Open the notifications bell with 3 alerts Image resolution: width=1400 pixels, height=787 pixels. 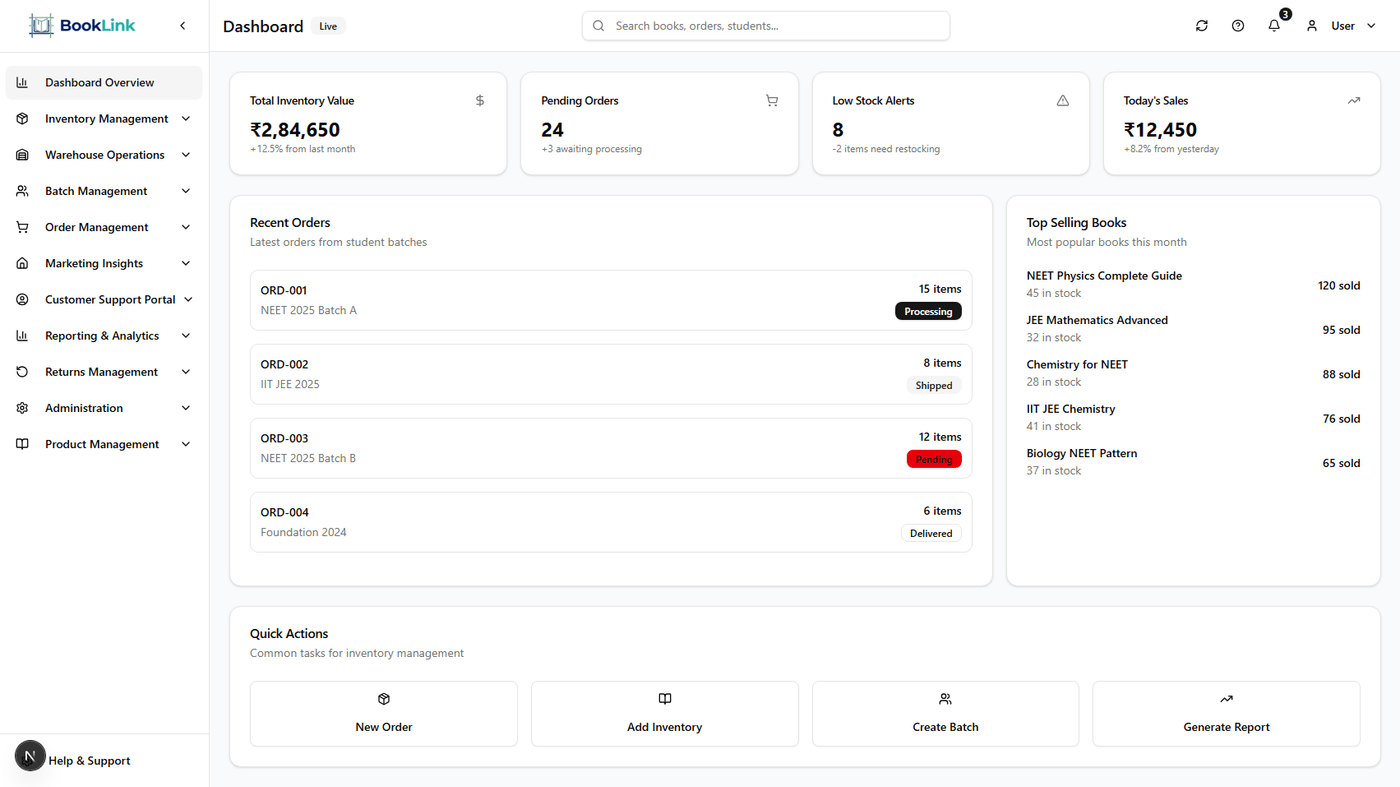coord(1273,25)
